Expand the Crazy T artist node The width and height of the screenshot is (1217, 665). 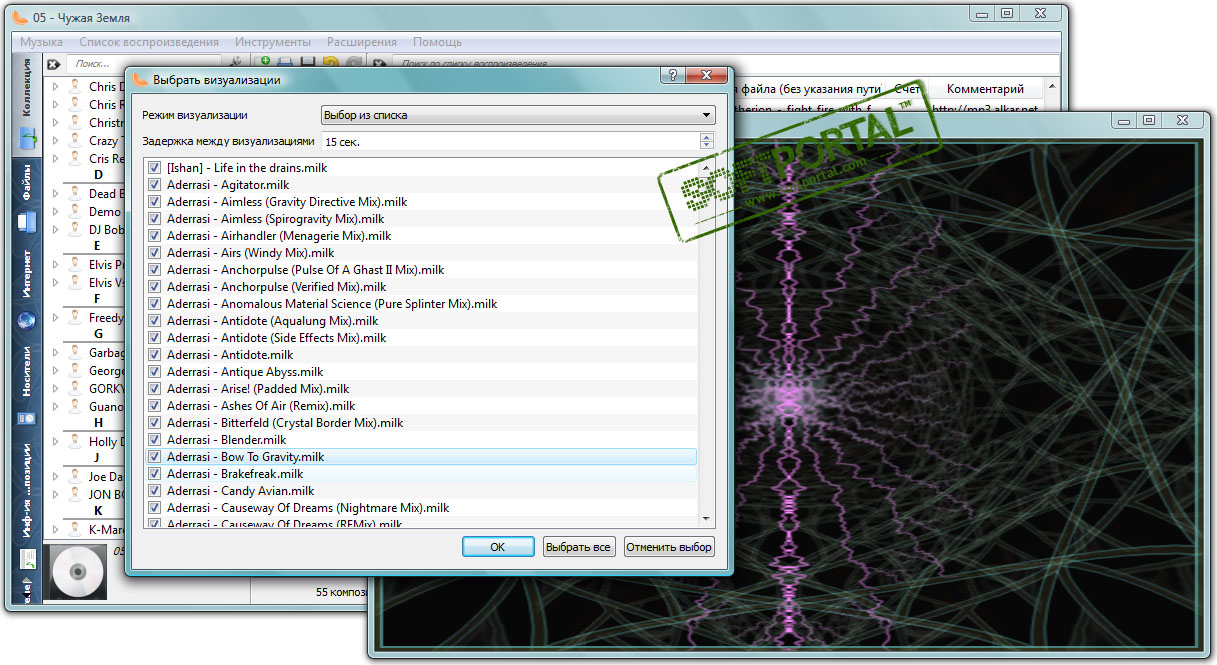pos(56,141)
